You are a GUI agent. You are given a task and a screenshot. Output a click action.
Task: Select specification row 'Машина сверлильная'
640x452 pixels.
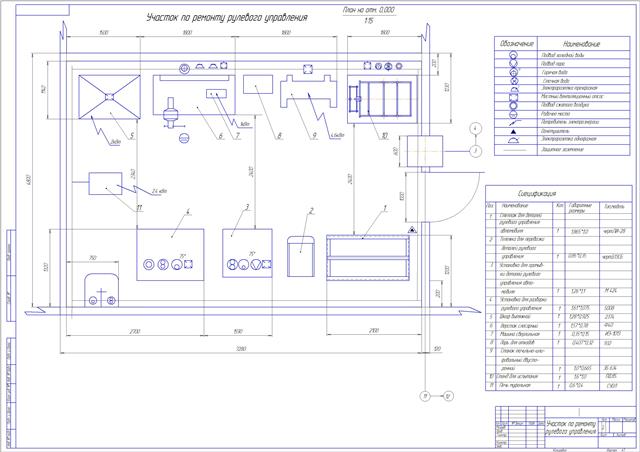point(559,334)
